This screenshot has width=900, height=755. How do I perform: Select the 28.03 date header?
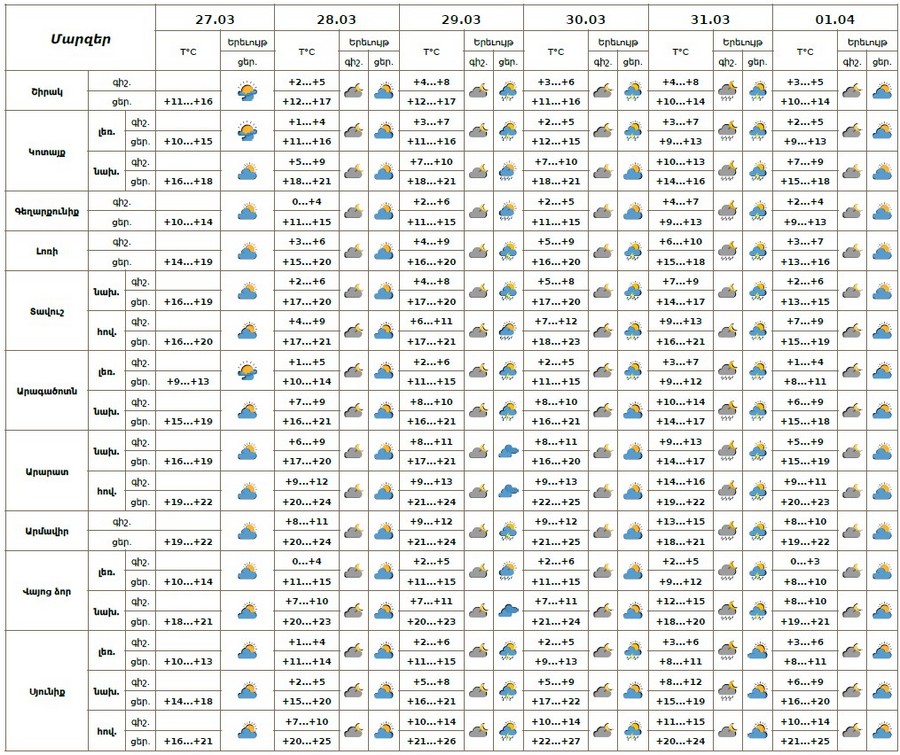coord(336,20)
